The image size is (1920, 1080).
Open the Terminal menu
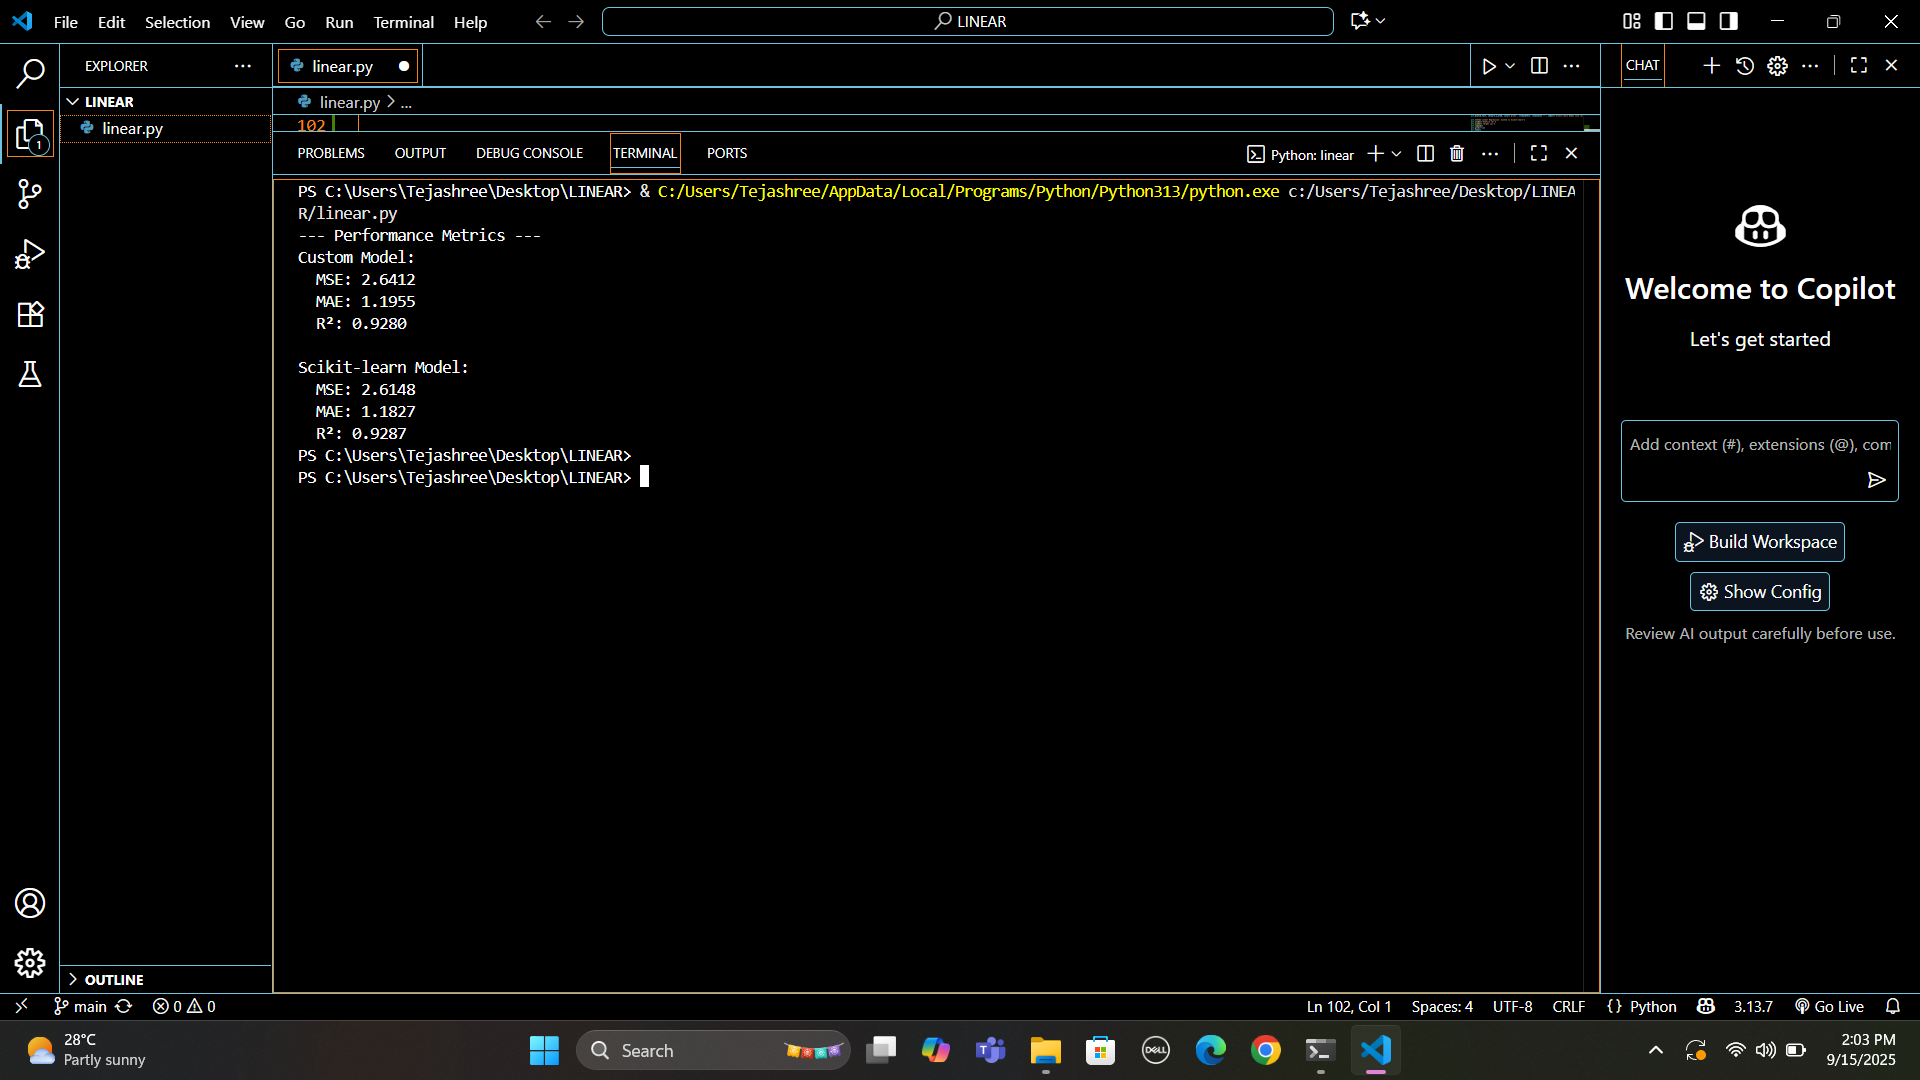(403, 22)
